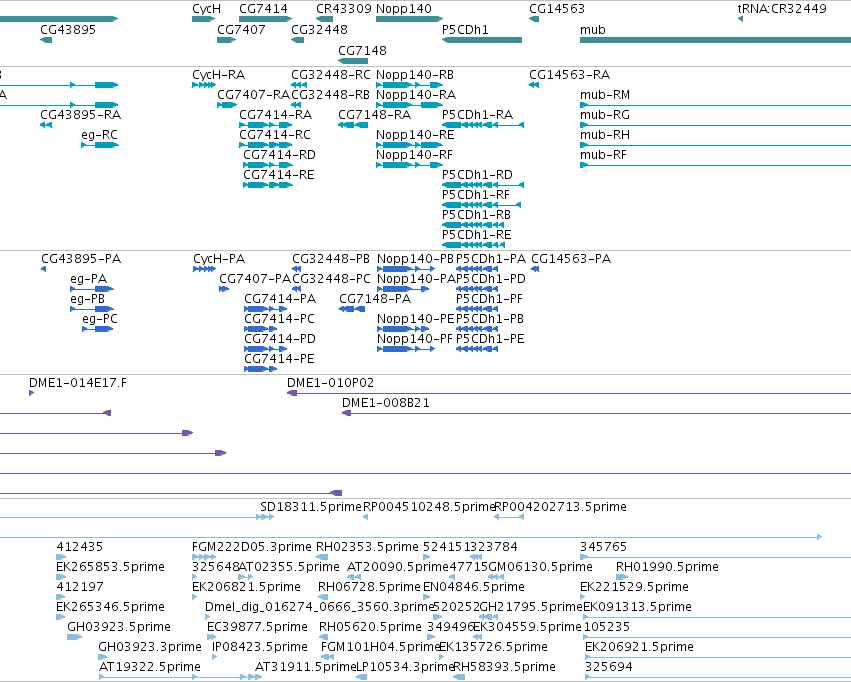Viewport: 851px width, 682px height.
Task: Select the CG7414-PA protein label
Action: point(280,299)
